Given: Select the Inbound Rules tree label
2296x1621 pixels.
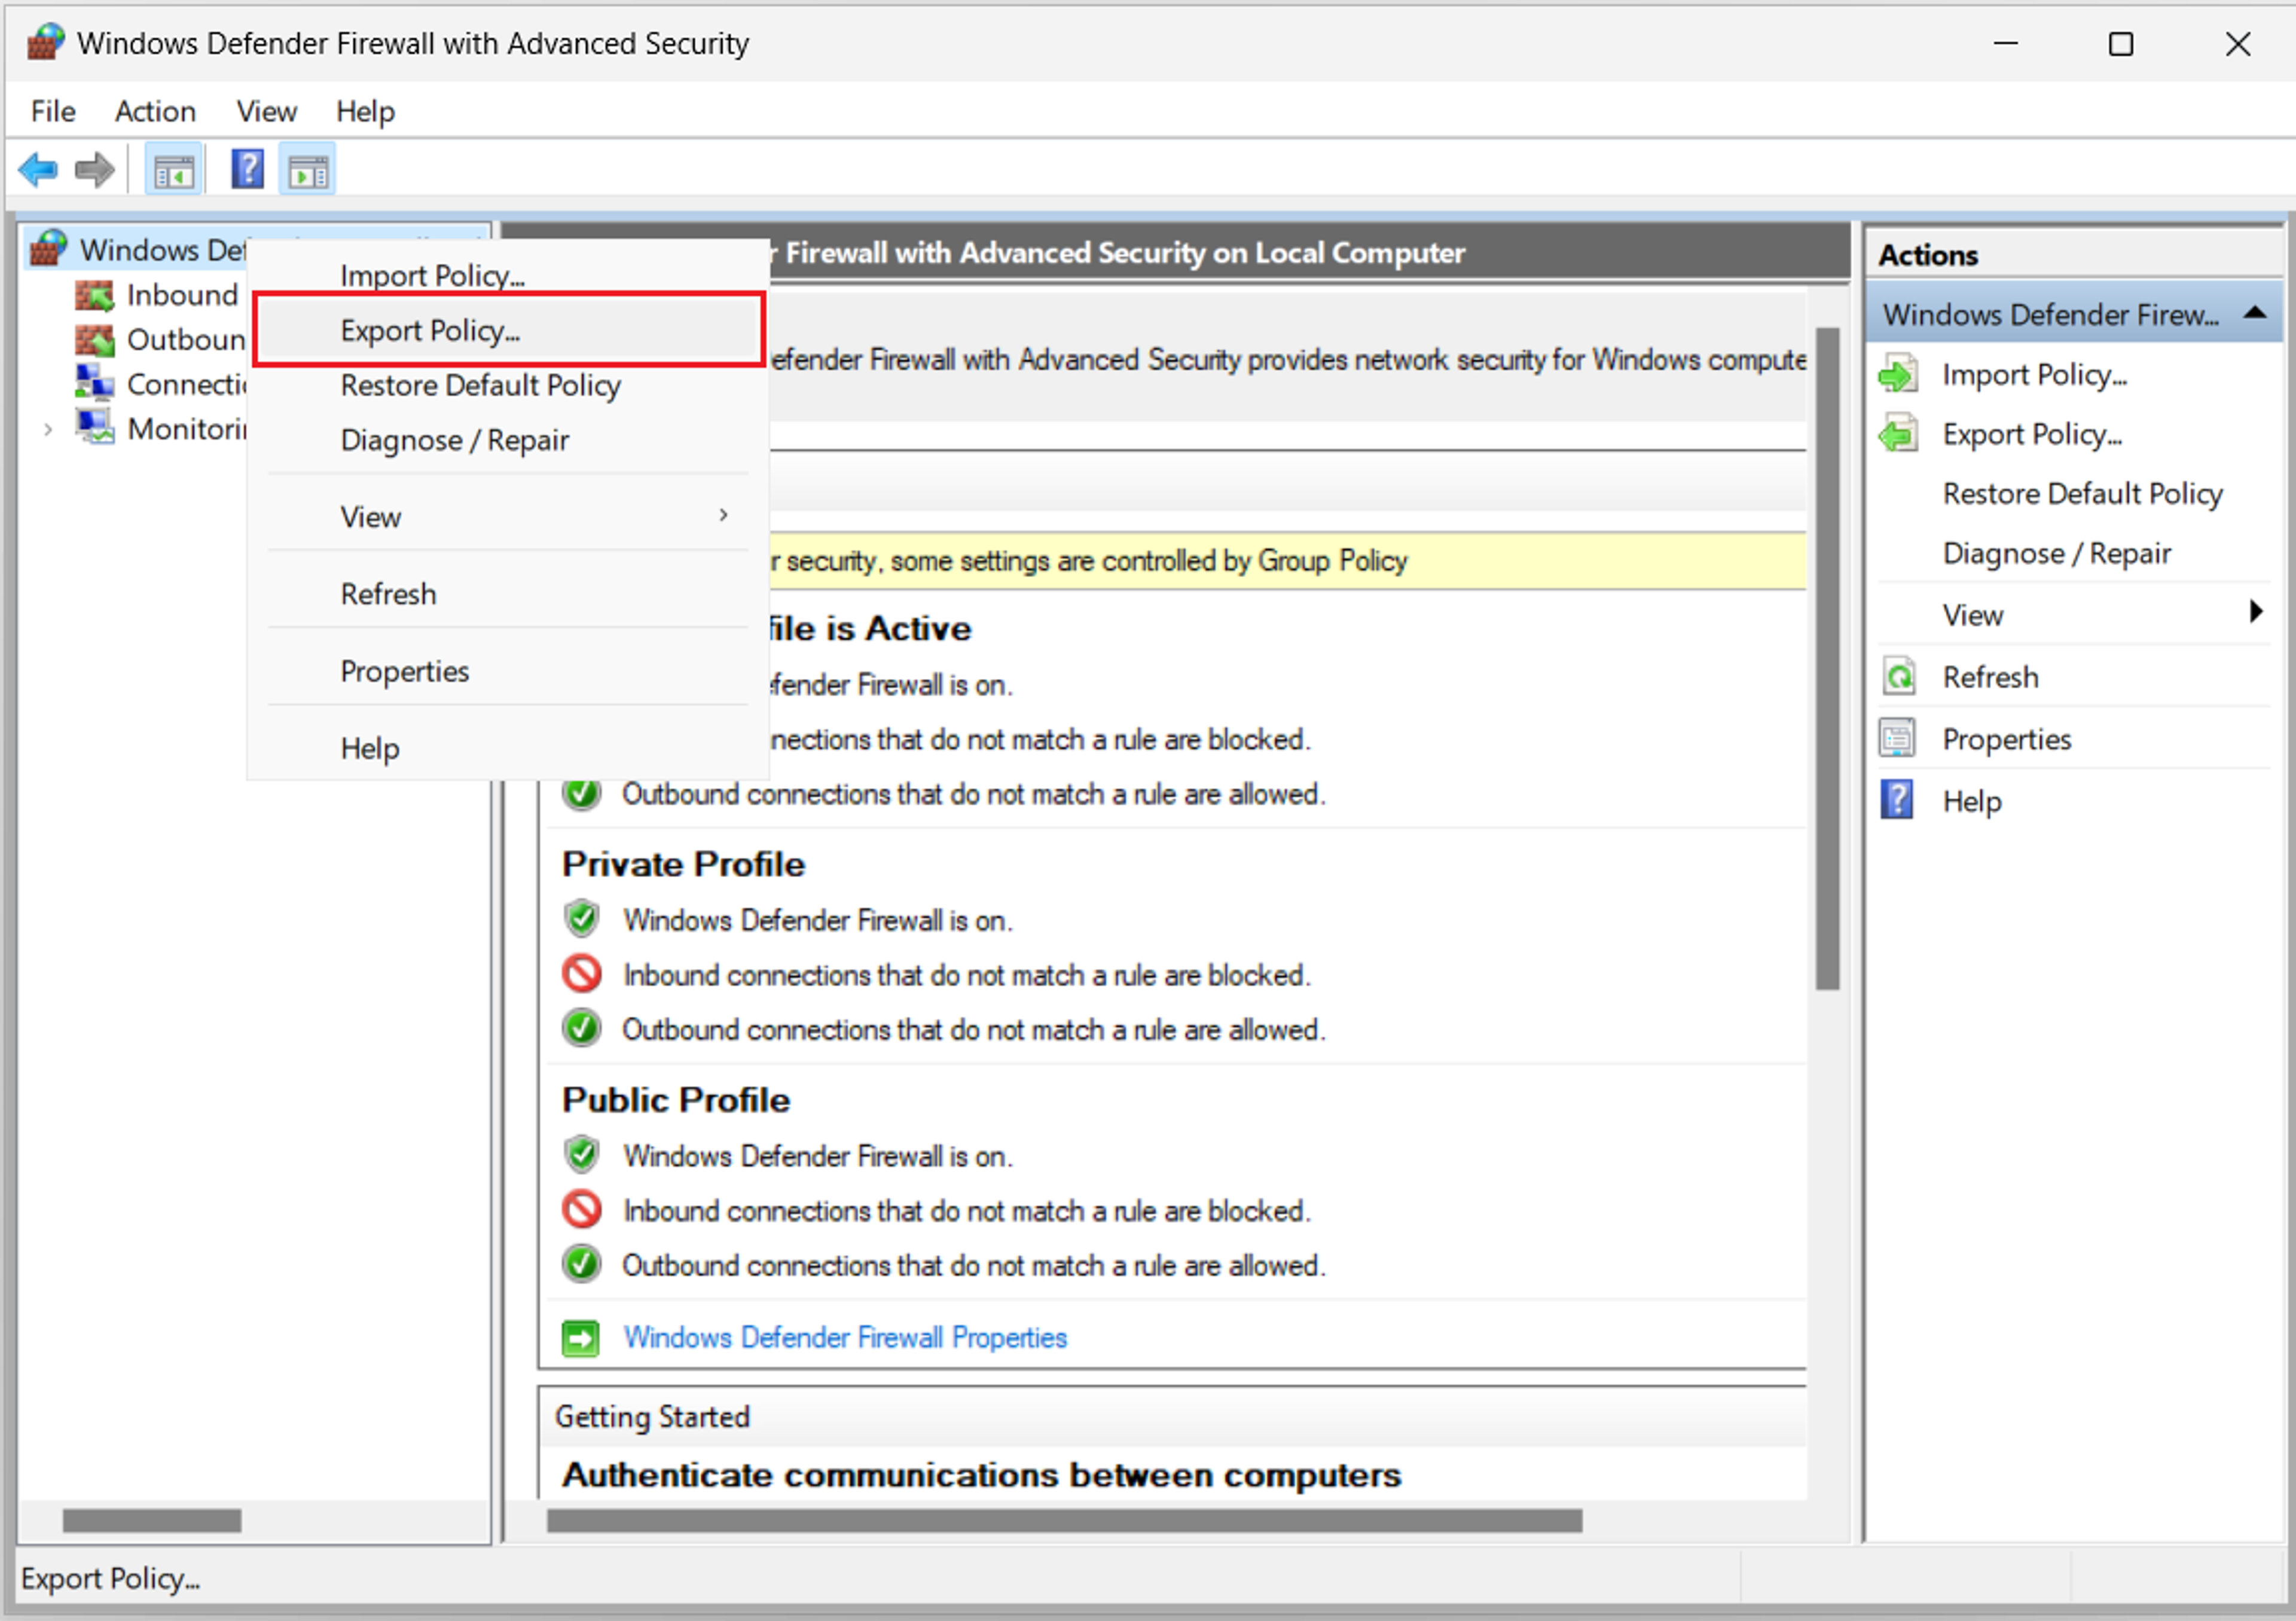Looking at the screenshot, I should 183,295.
